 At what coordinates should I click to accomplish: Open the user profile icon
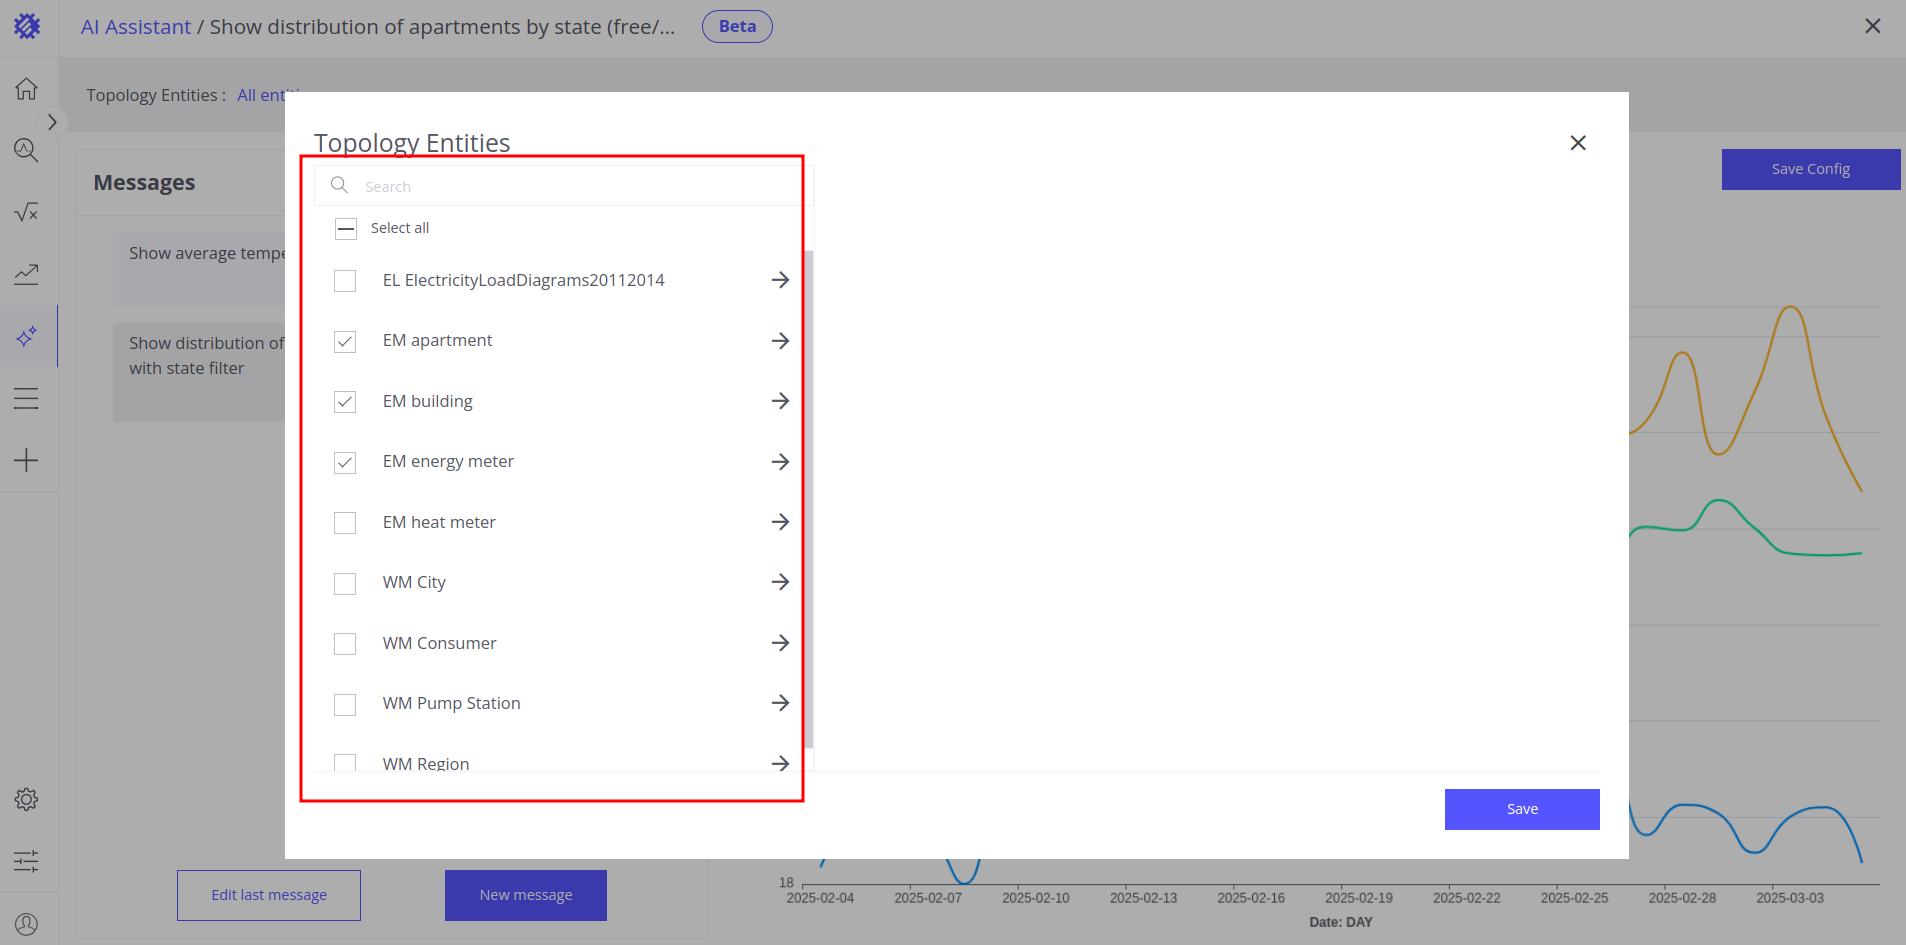tap(27, 924)
